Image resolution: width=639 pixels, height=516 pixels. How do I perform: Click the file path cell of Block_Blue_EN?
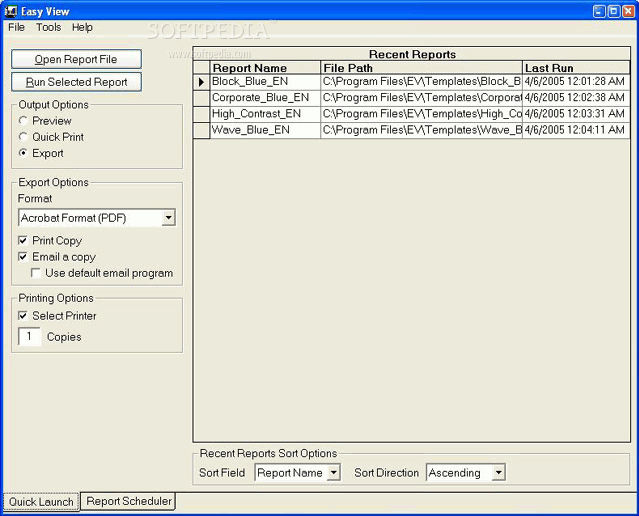tap(421, 82)
